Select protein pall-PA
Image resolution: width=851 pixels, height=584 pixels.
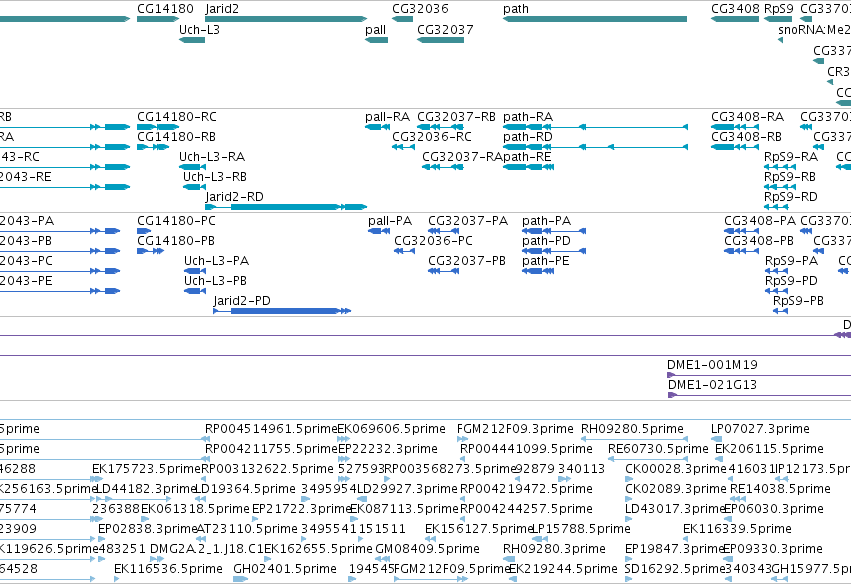pyautogui.click(x=379, y=231)
